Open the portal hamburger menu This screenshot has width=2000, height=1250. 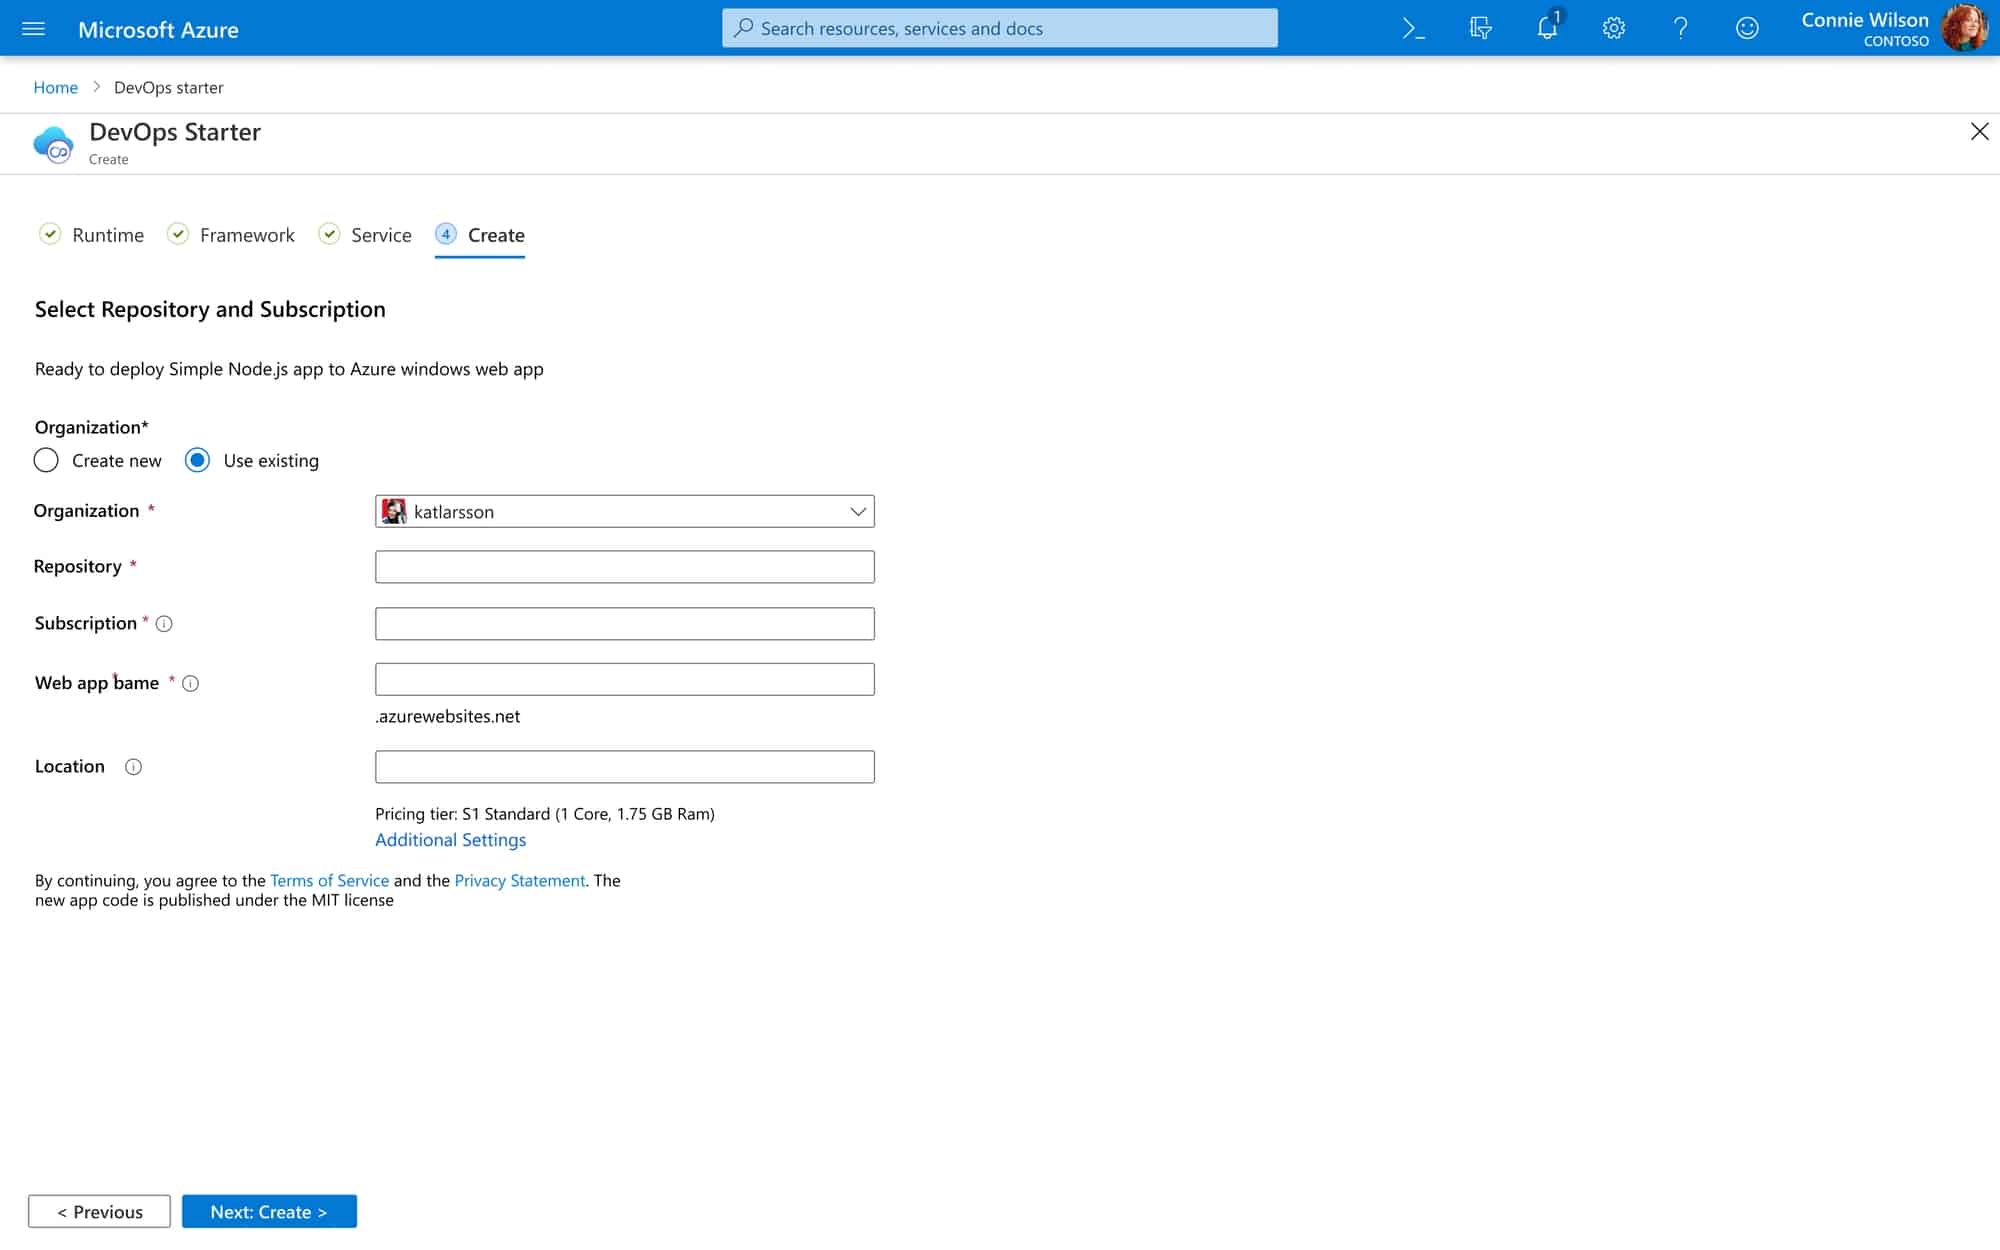33,28
